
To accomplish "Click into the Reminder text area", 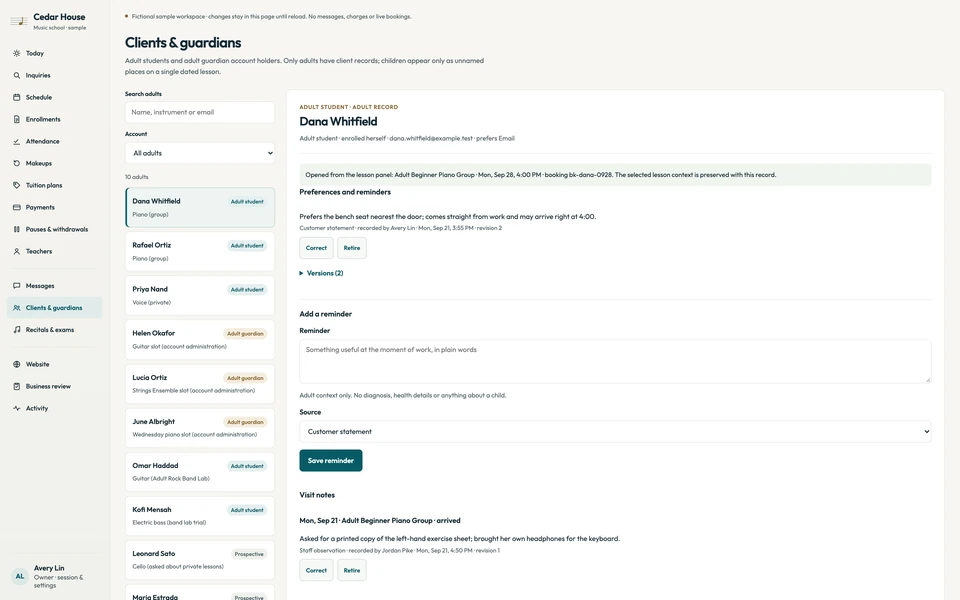I will tap(615, 362).
